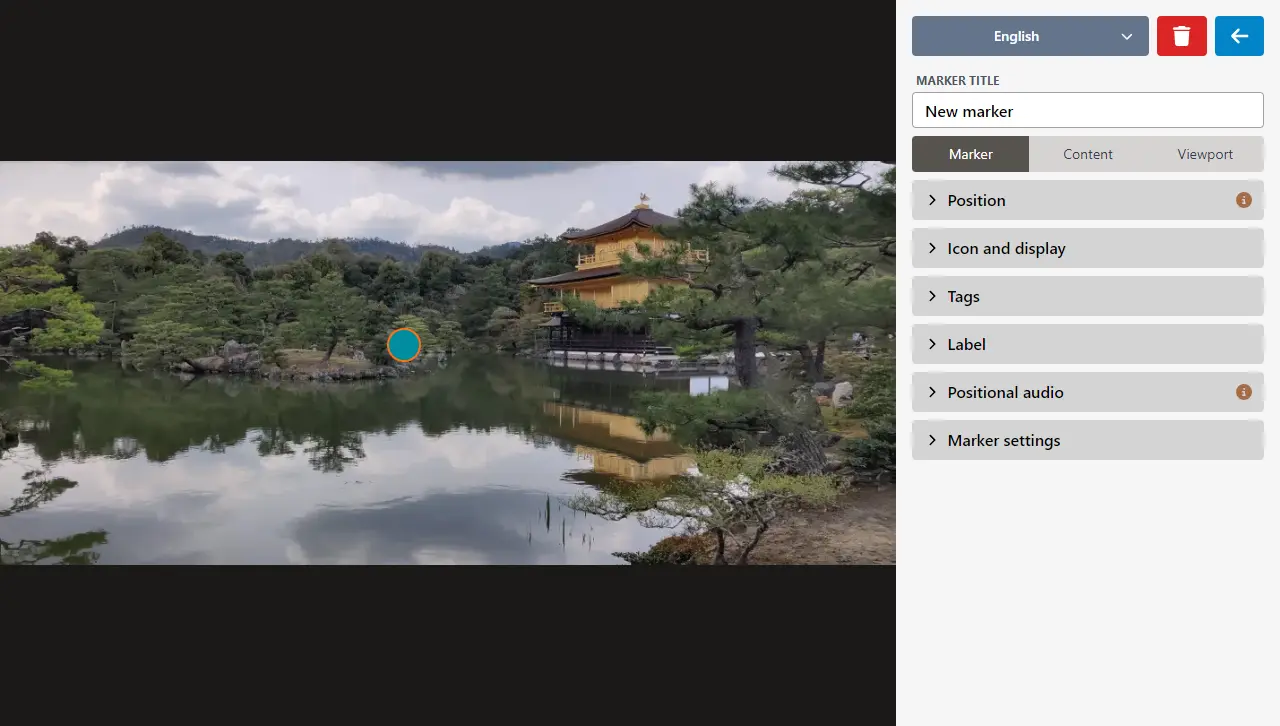
Task: Expand the Position section
Action: (x=977, y=200)
